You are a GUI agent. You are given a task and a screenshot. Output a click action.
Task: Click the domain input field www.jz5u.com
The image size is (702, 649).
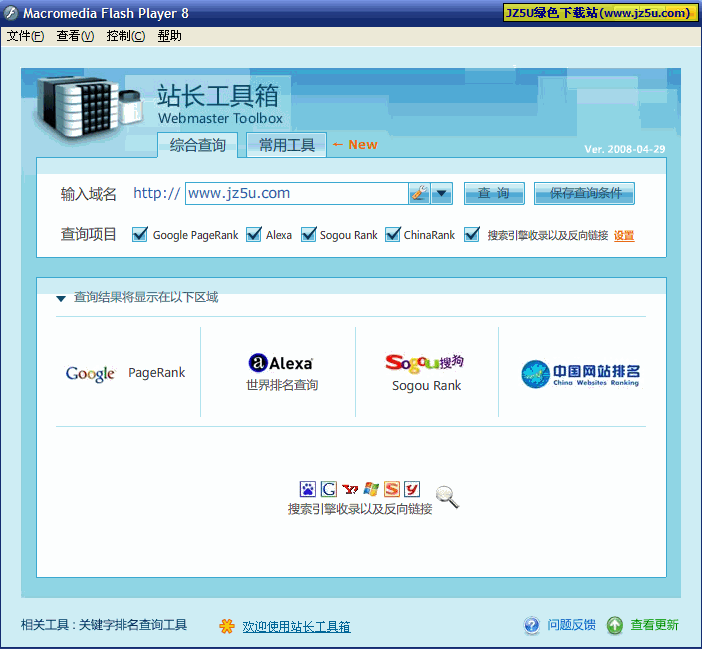coord(297,193)
